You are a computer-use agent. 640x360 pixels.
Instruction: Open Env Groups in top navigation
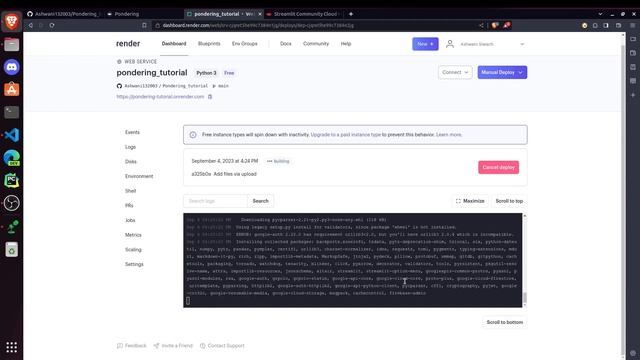244,44
